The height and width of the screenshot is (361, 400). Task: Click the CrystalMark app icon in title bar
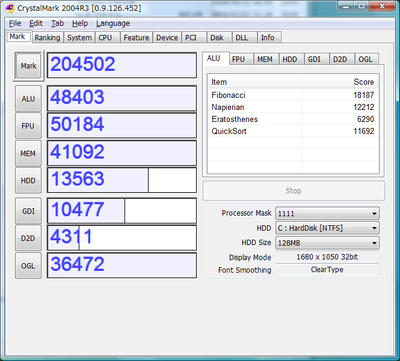[x=9, y=8]
